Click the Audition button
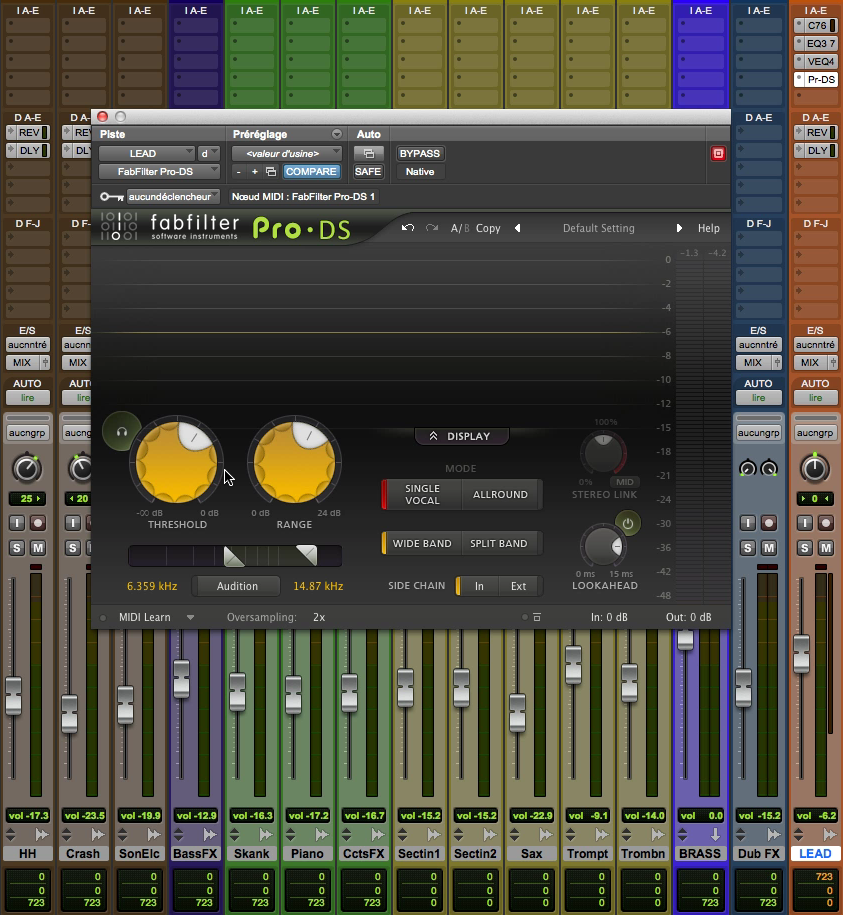The image size is (843, 915). [x=237, y=586]
